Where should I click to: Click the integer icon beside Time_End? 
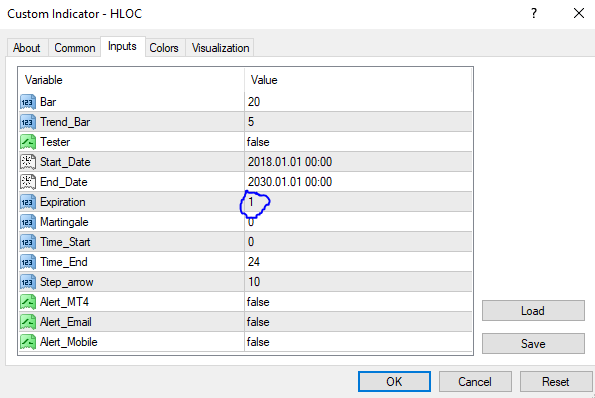pos(28,262)
